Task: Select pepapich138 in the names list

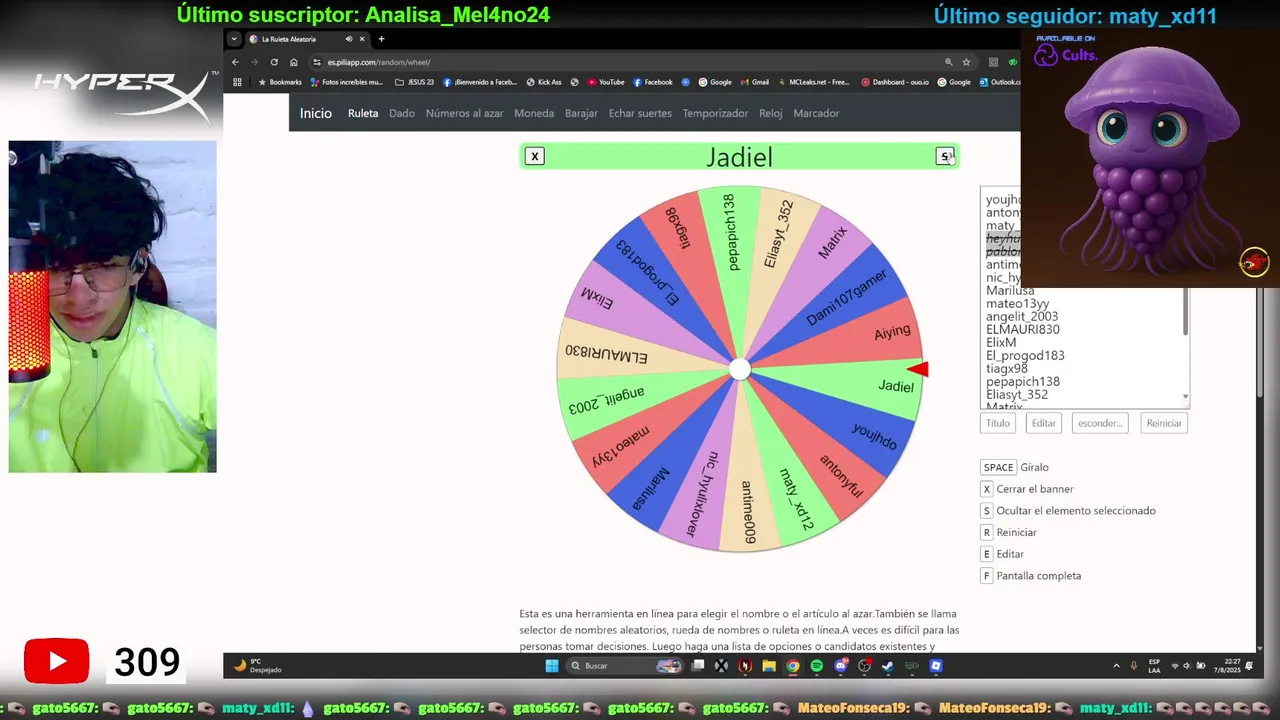Action: [1022, 381]
